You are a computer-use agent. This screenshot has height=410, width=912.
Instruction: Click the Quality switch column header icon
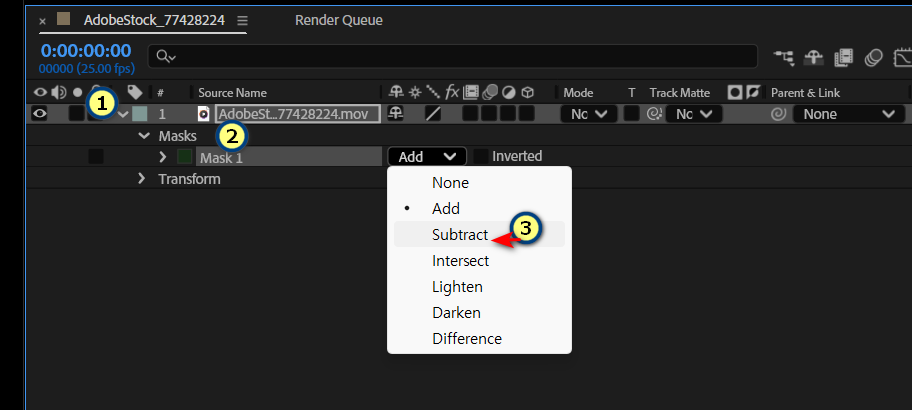pyautogui.click(x=433, y=92)
